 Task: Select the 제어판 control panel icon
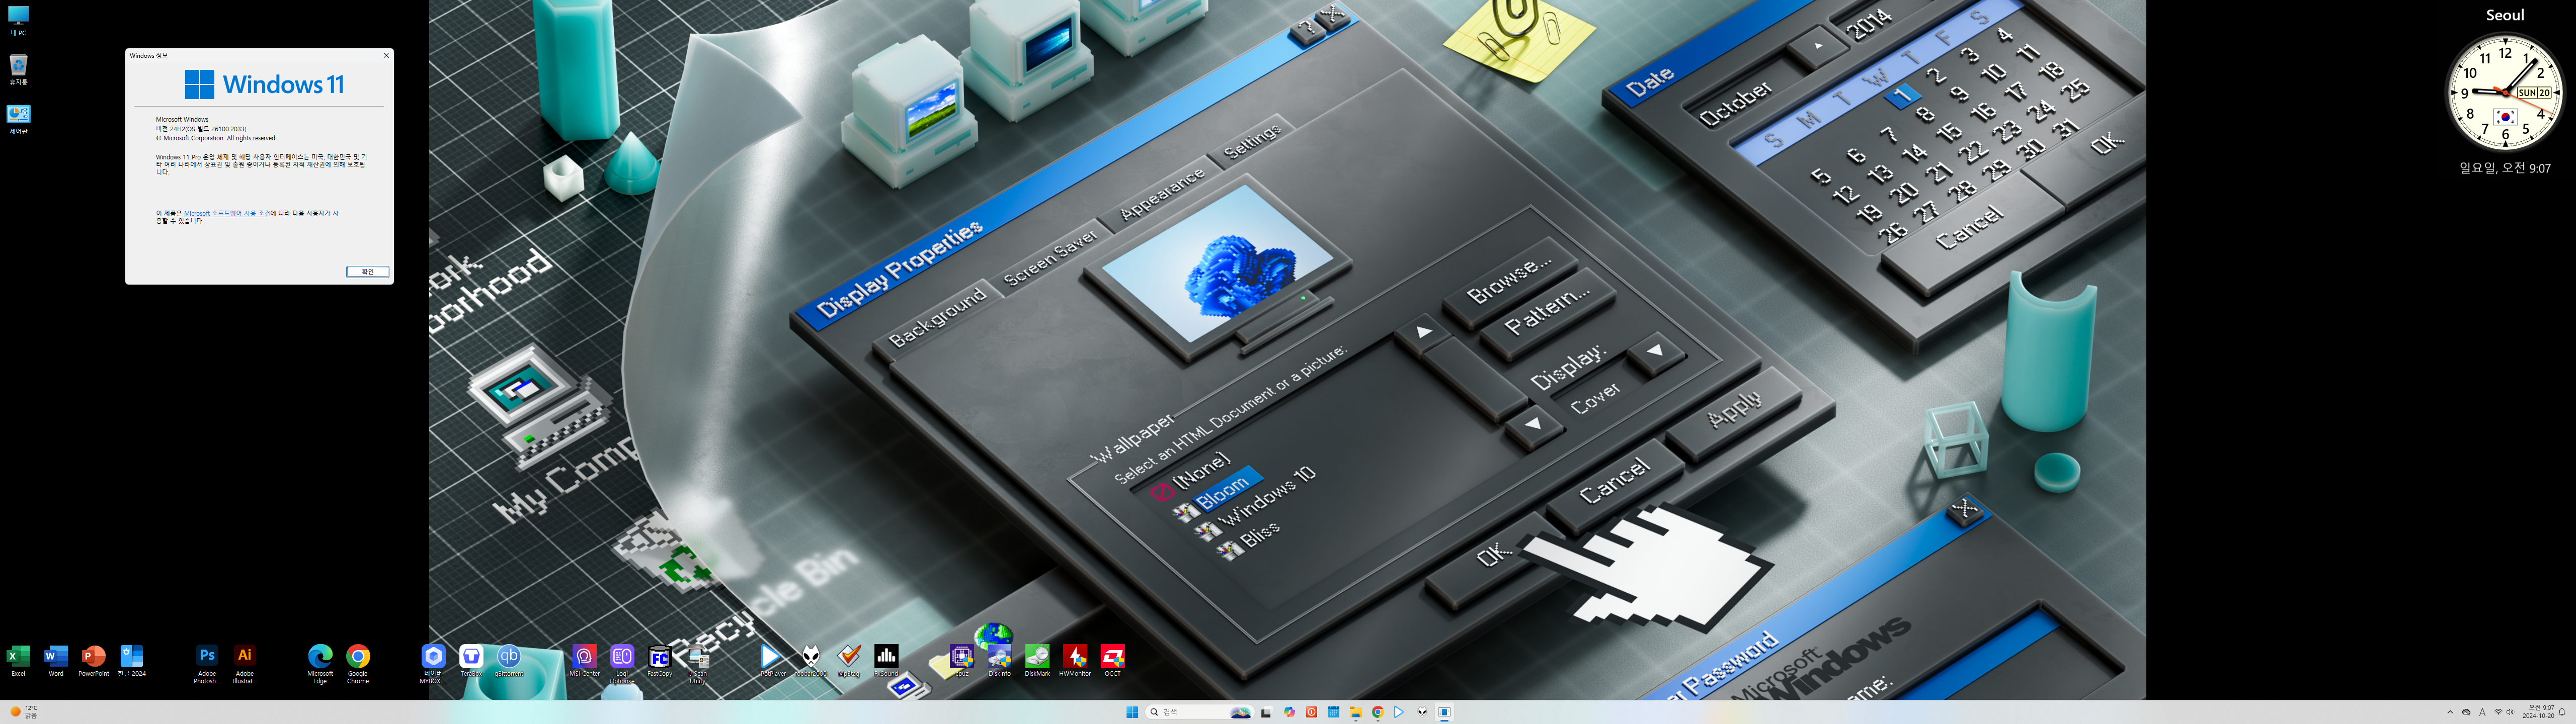[18, 118]
